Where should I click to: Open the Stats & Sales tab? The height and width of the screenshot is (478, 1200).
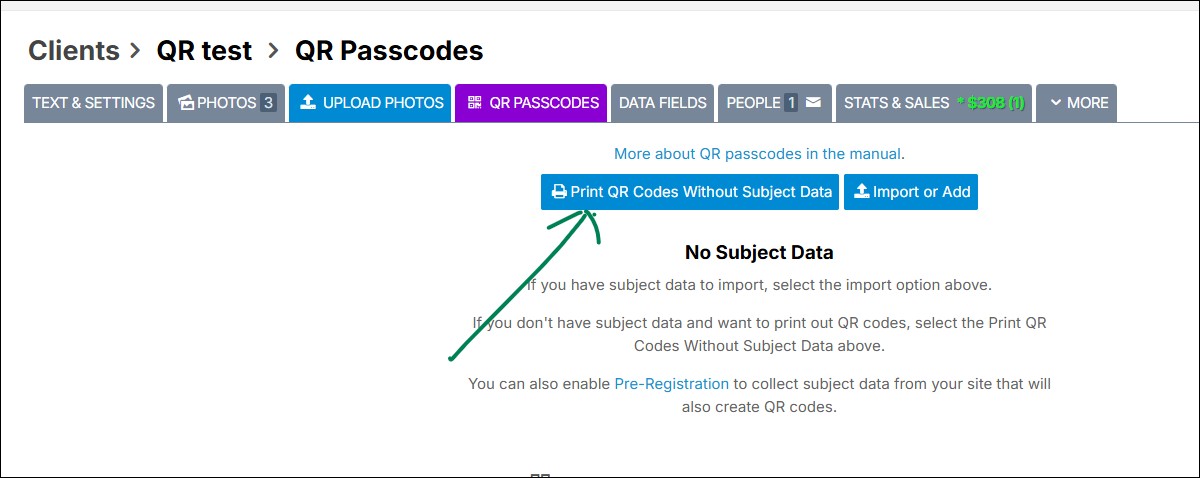(x=896, y=103)
